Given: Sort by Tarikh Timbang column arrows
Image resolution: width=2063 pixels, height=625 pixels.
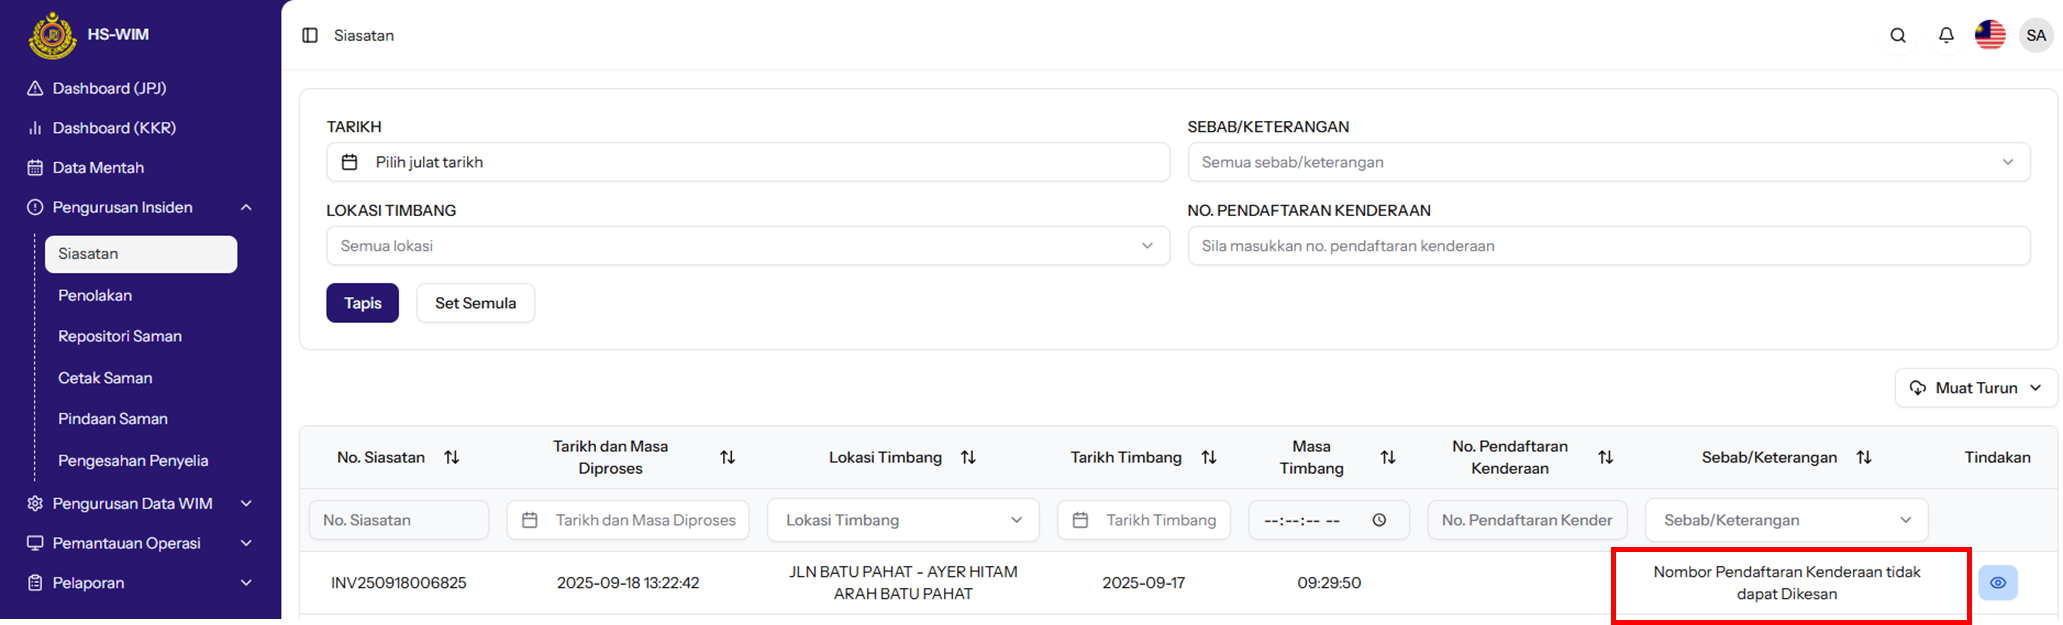Looking at the screenshot, I should click(x=1209, y=457).
